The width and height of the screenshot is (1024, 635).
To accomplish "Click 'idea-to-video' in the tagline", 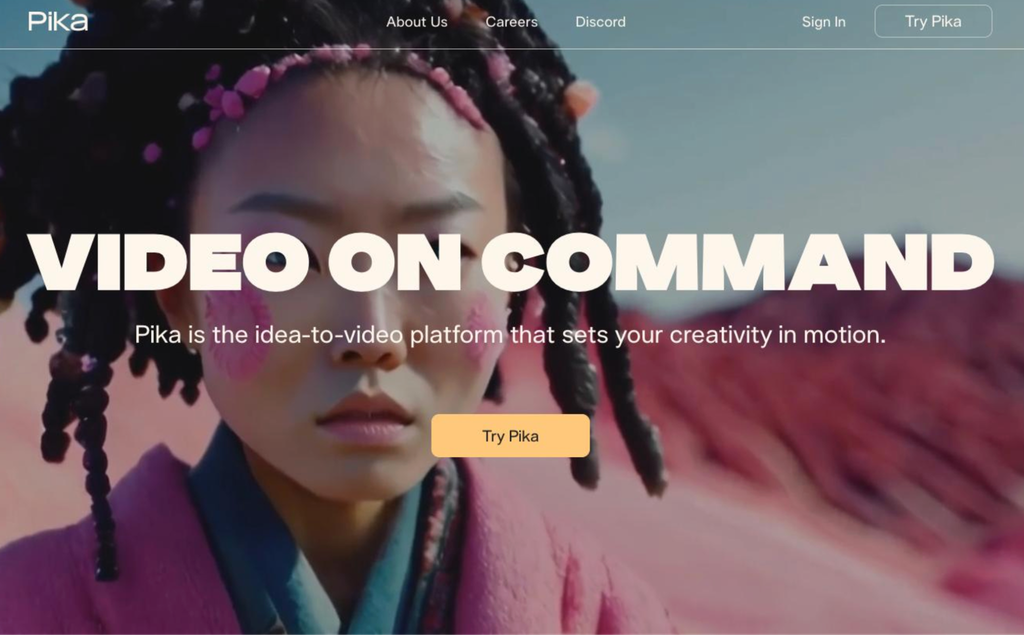I will pyautogui.click(x=328, y=334).
